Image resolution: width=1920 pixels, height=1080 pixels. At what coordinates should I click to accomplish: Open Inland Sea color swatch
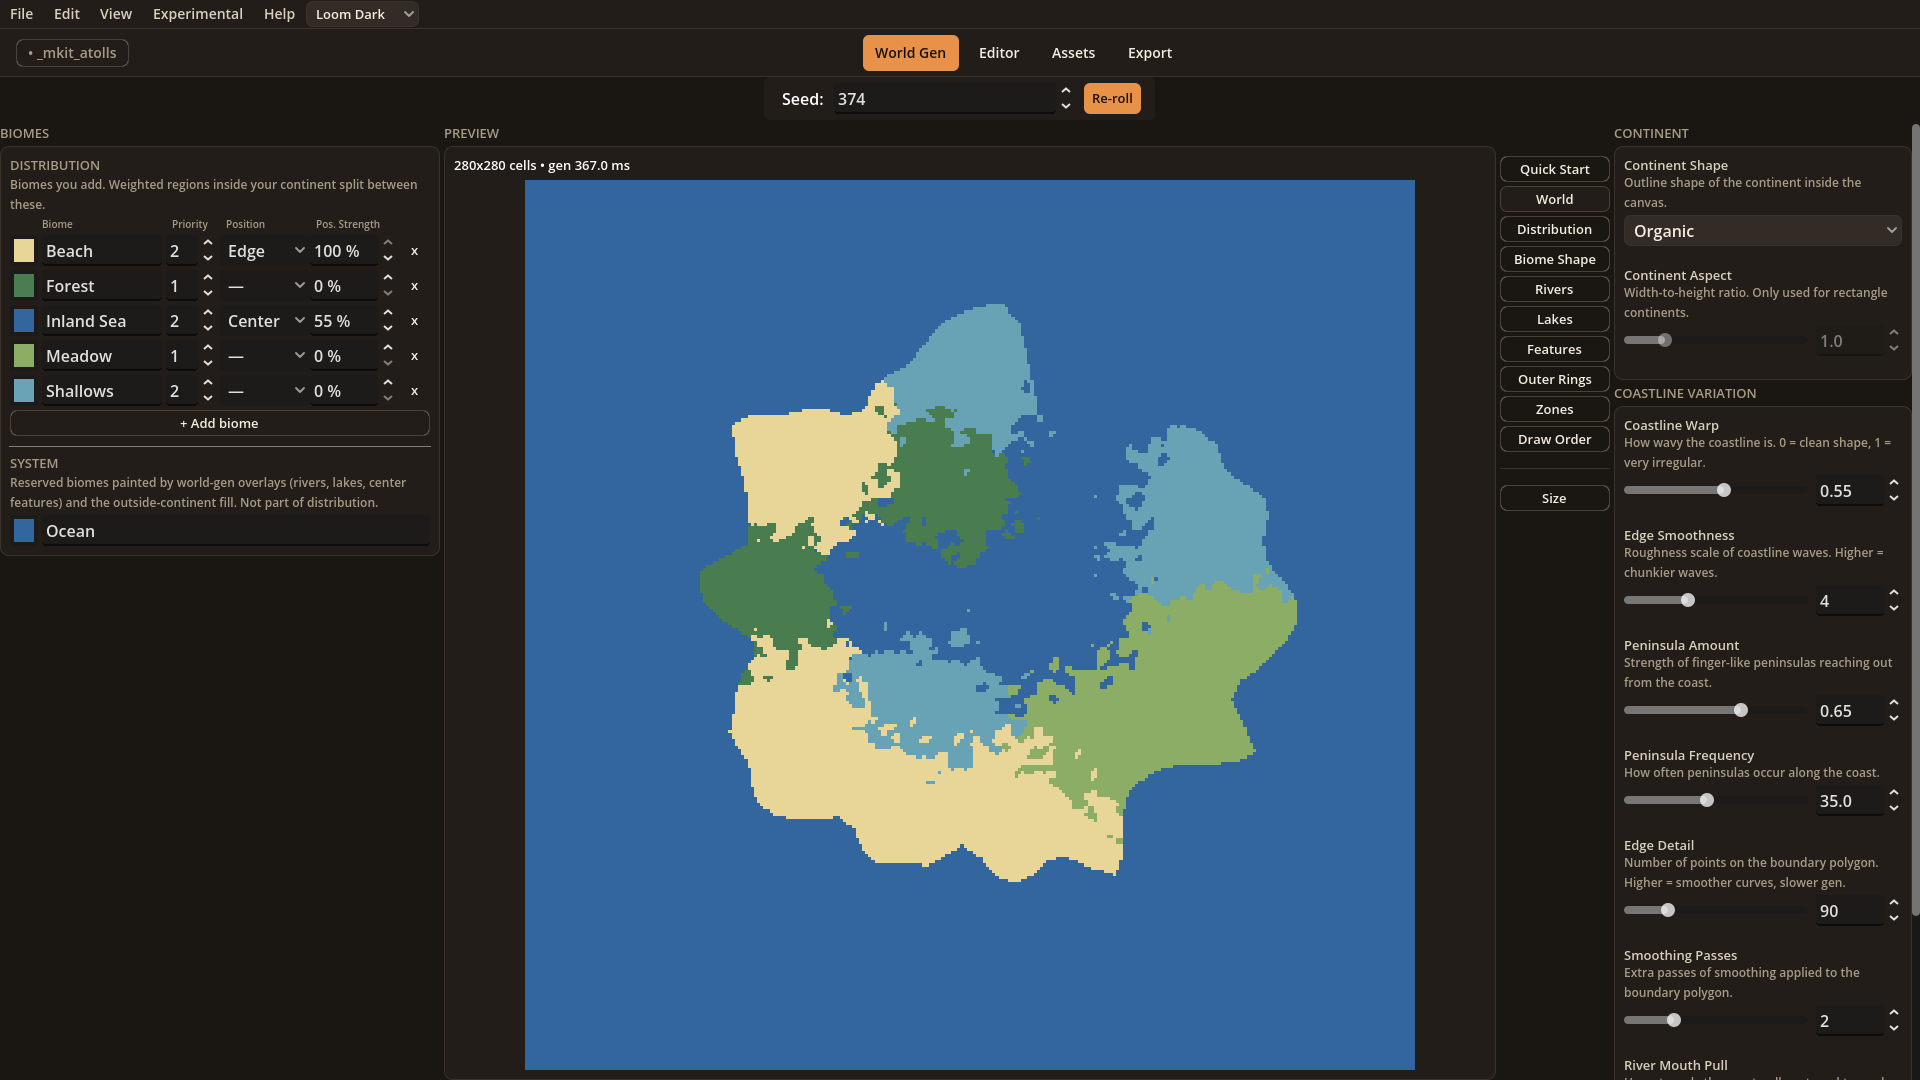pos(24,321)
